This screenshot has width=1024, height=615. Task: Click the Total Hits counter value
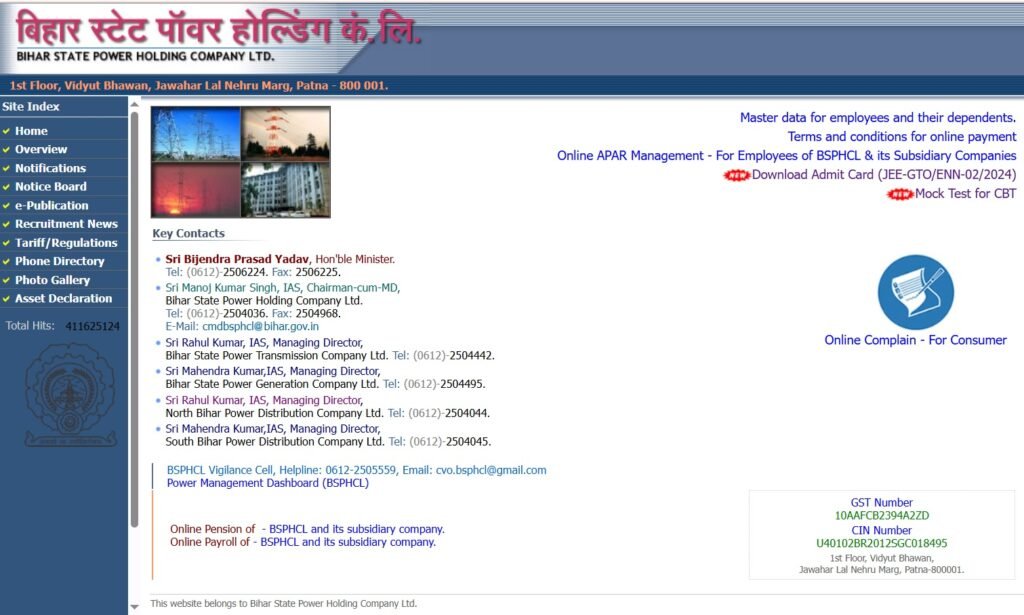pos(92,326)
